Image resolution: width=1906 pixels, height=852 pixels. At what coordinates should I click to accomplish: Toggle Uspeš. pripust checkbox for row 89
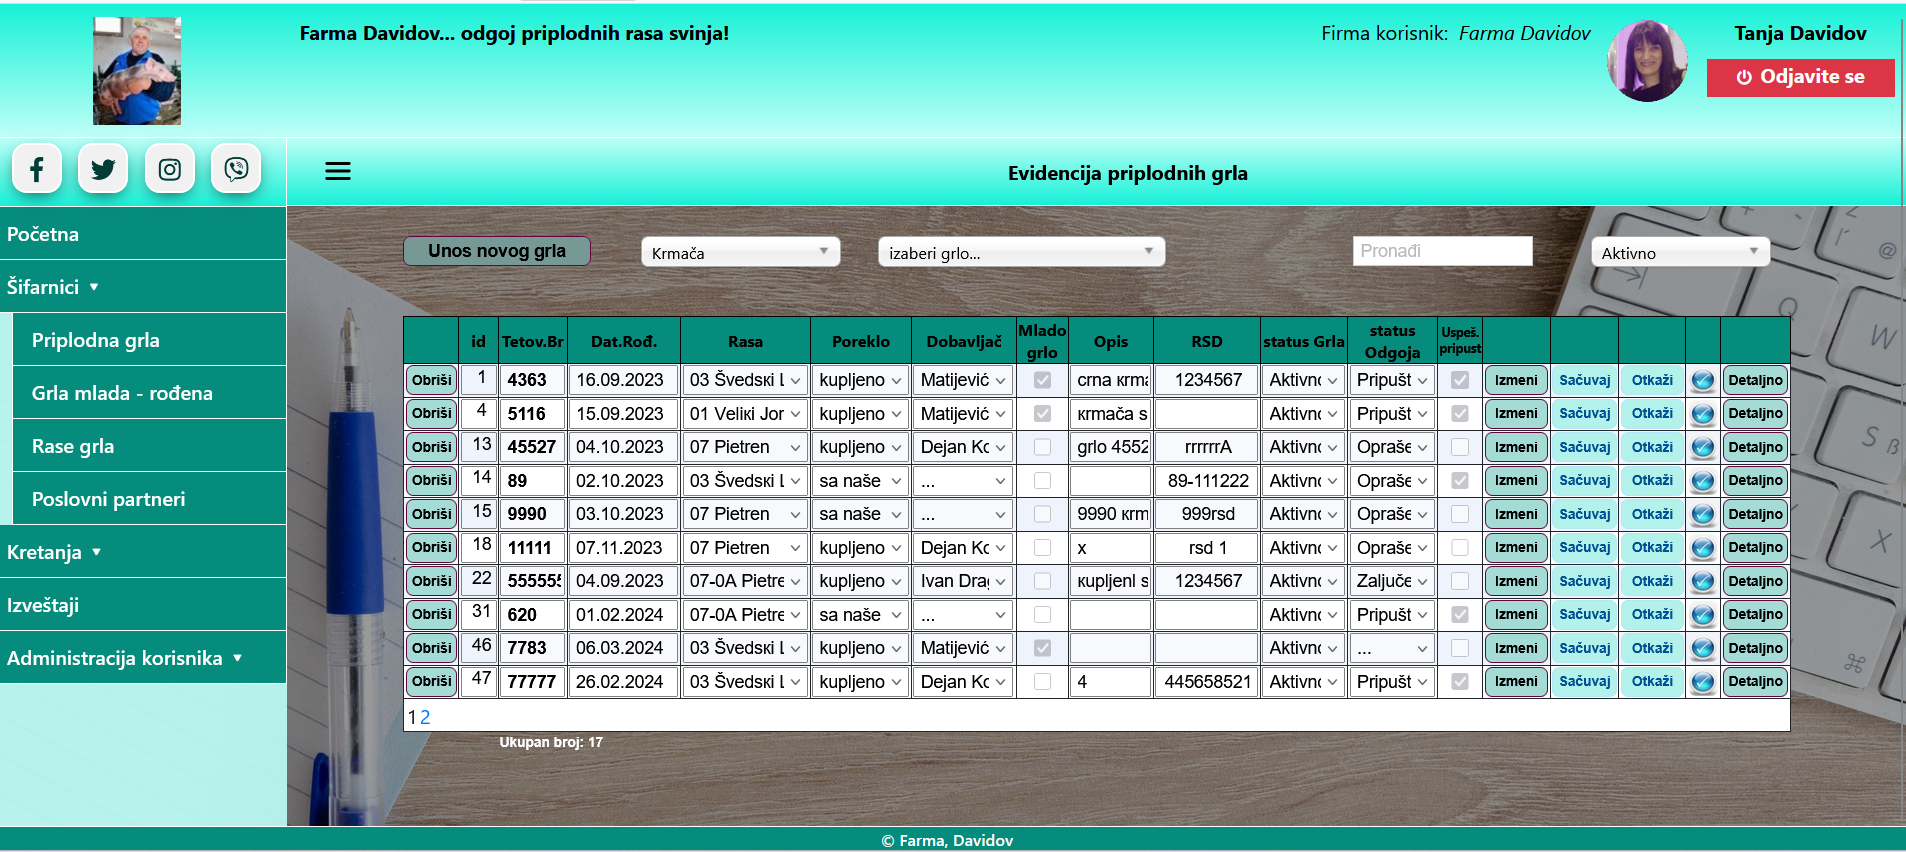coord(1460,481)
